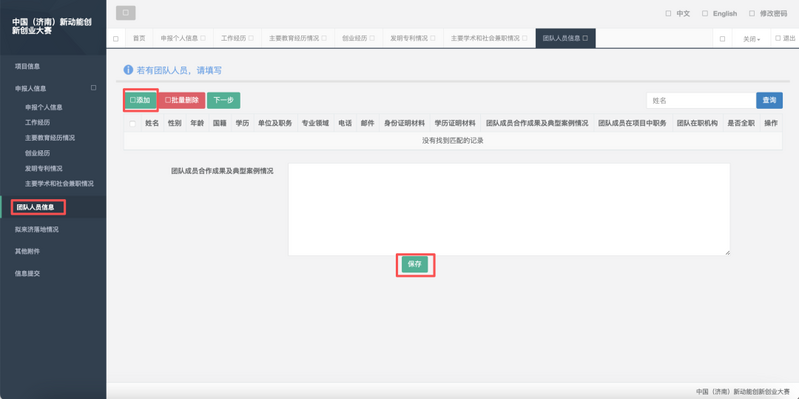This screenshot has height=399, width=799.
Task: Click the textarea resize handle corner
Action: [x=728, y=253]
